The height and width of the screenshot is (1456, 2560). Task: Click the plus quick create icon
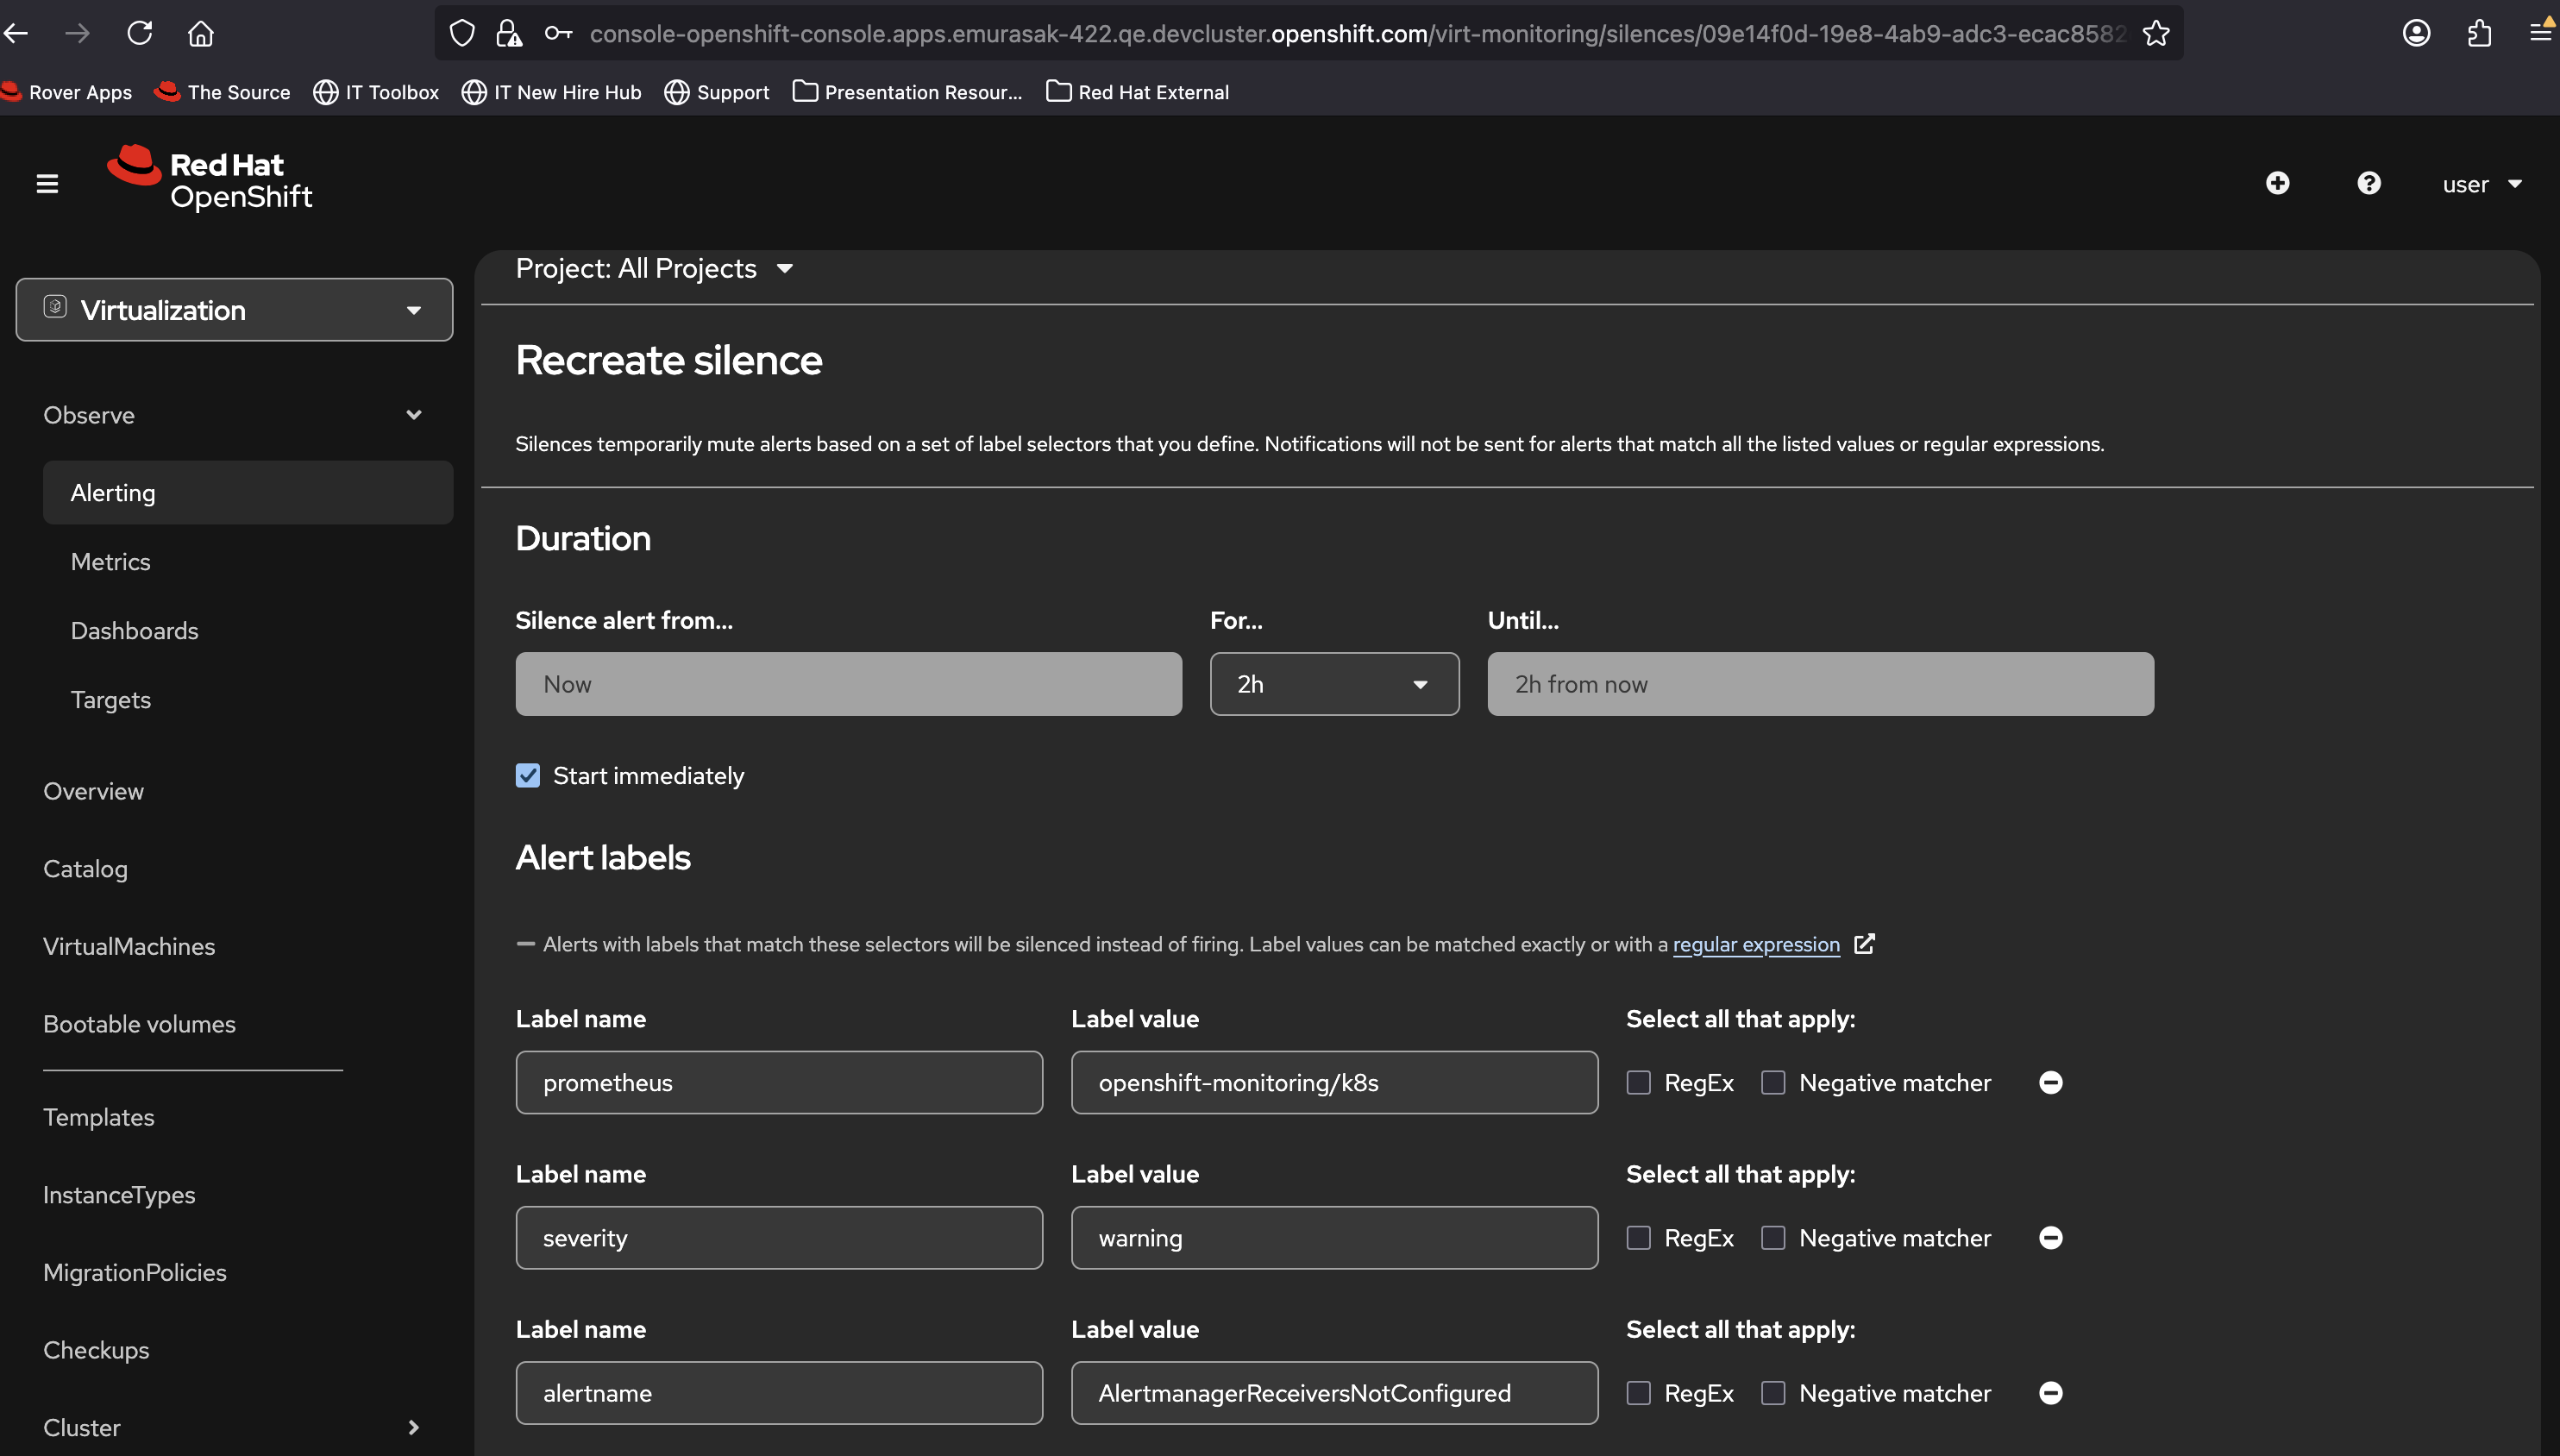click(x=2277, y=183)
